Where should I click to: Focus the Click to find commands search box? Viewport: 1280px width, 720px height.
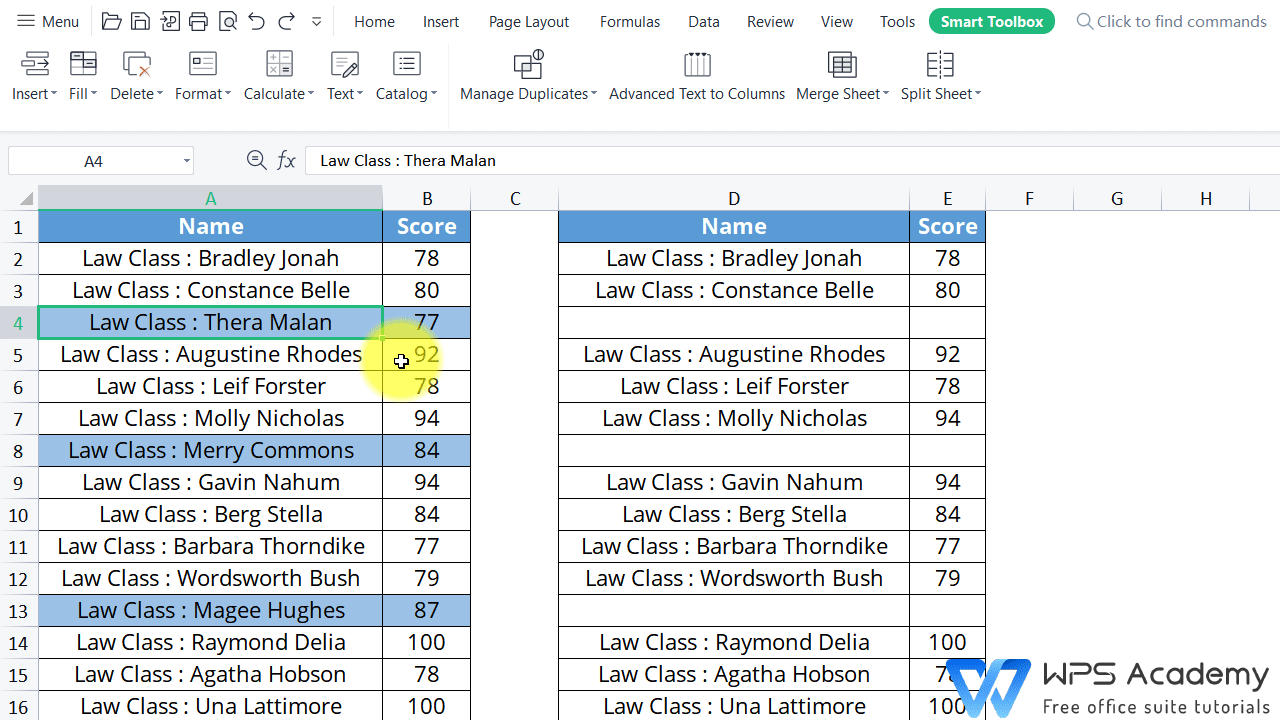tap(1171, 21)
